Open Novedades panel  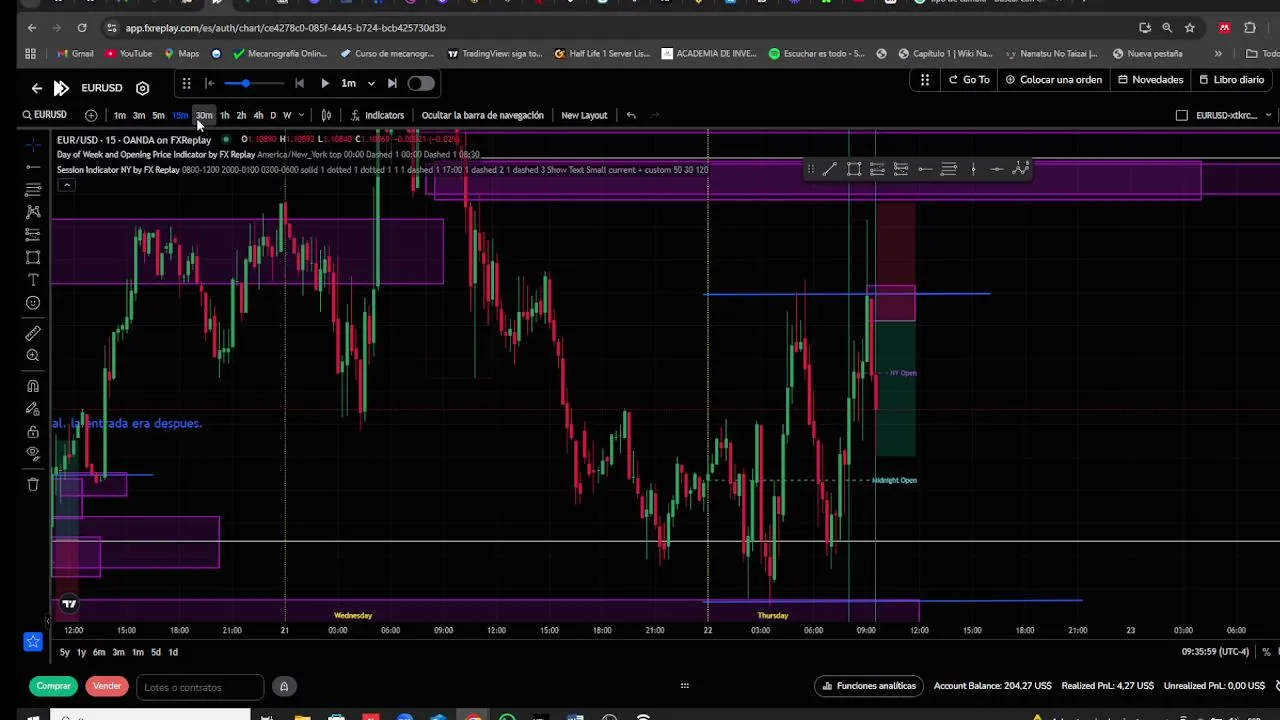1150,80
